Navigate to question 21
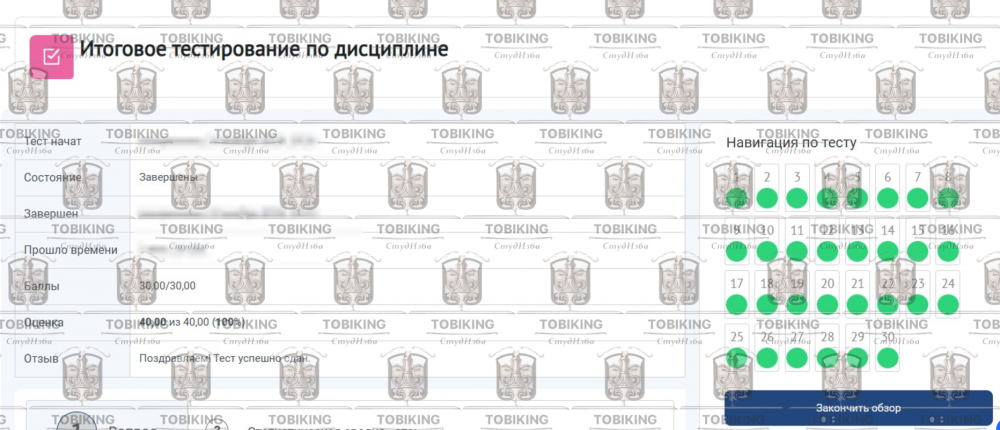 click(x=857, y=293)
